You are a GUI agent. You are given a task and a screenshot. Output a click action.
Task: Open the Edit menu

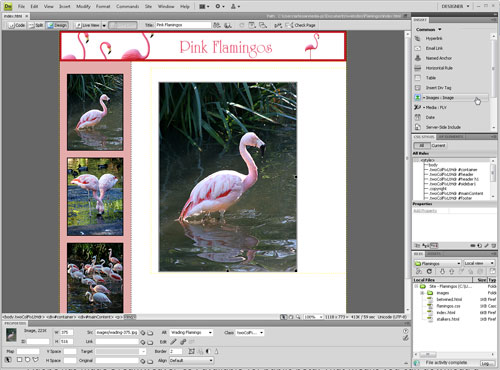point(34,6)
